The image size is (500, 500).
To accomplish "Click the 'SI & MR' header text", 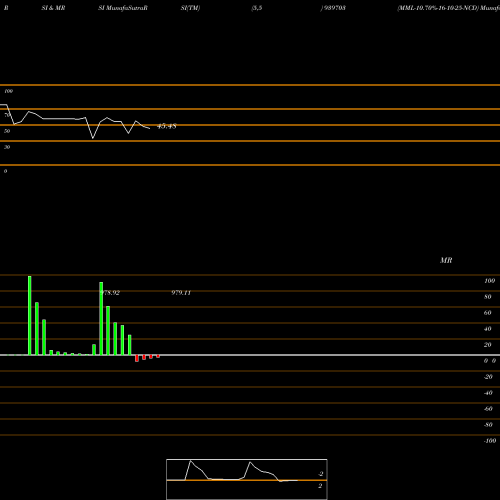I will pos(53,8).
